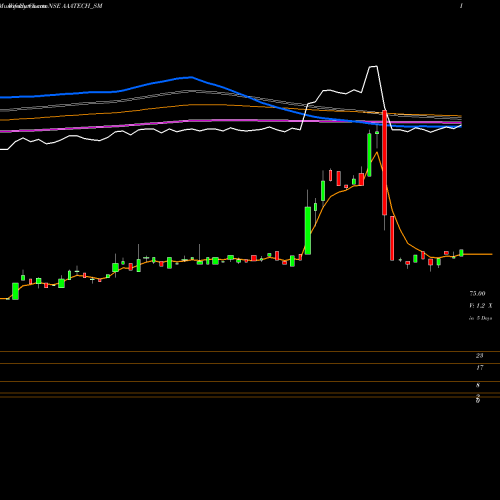
Task: Click the tallest red candlestick
Action: coord(384,163)
